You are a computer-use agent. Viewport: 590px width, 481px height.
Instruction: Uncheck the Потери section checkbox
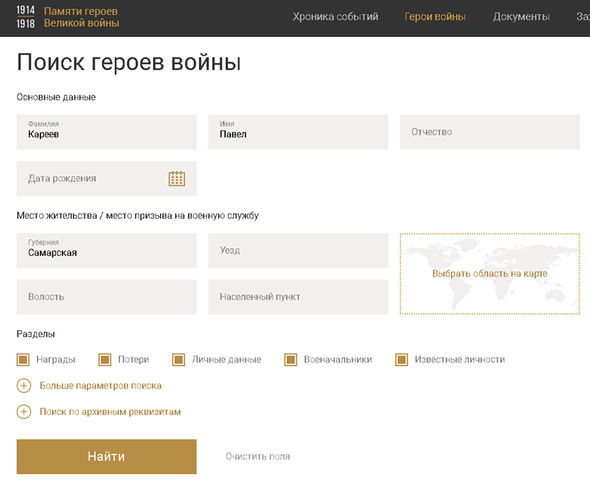pyautogui.click(x=105, y=359)
